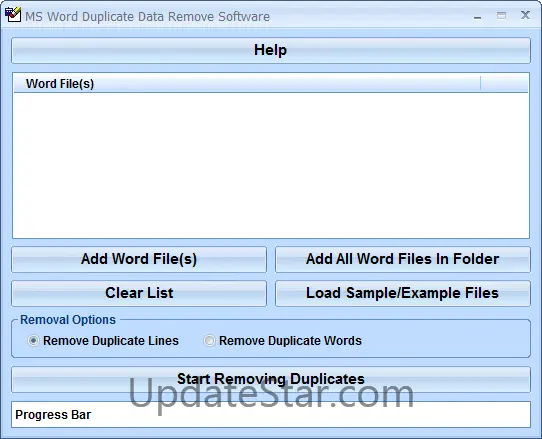Maximize the application window
542x439 pixels.
click(x=502, y=16)
